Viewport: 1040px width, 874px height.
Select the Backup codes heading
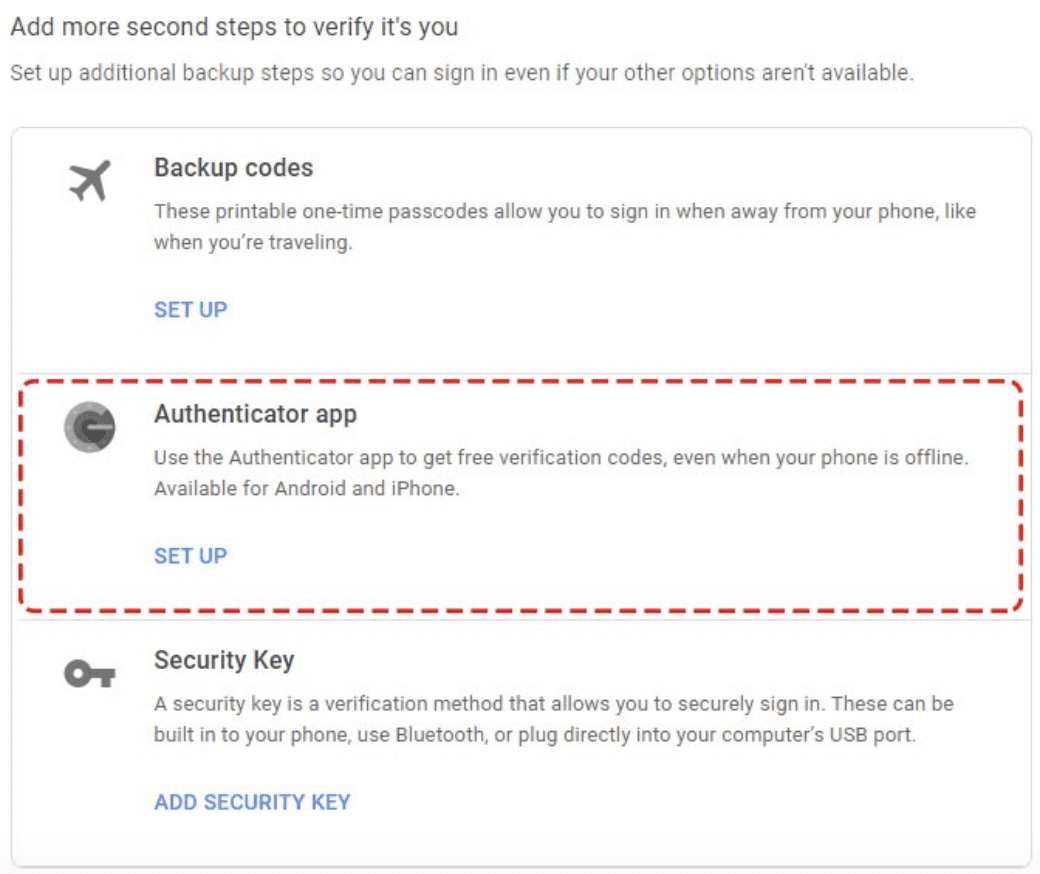pyautogui.click(x=233, y=167)
